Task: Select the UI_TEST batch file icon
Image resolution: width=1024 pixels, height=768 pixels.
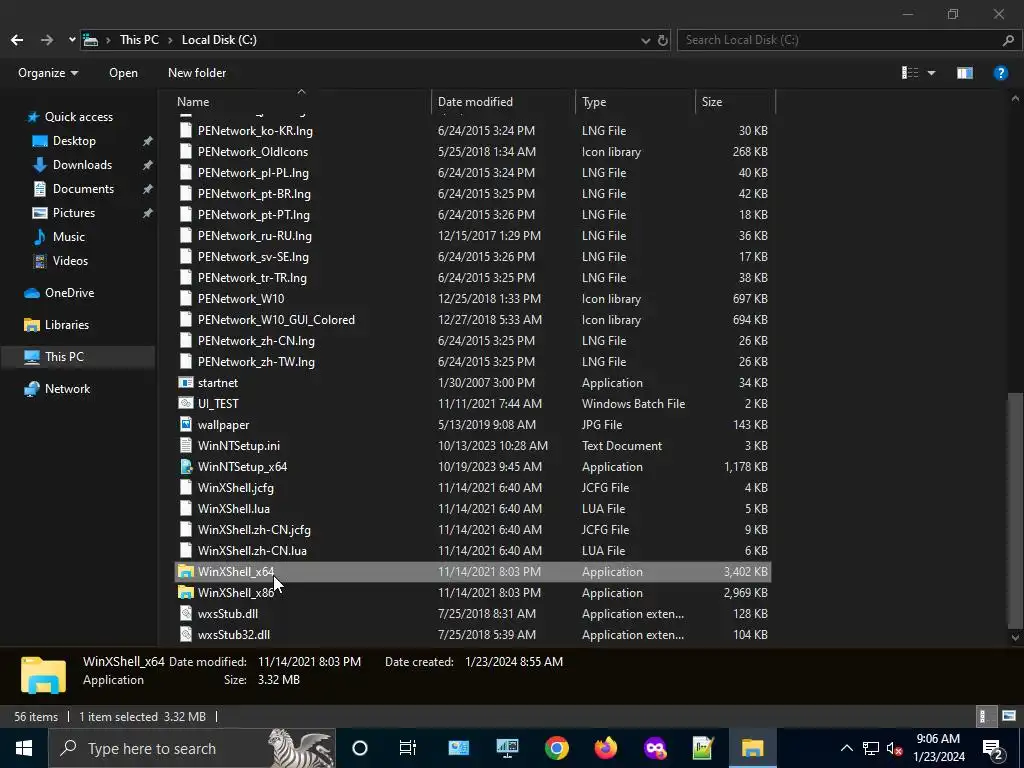Action: pos(186,404)
